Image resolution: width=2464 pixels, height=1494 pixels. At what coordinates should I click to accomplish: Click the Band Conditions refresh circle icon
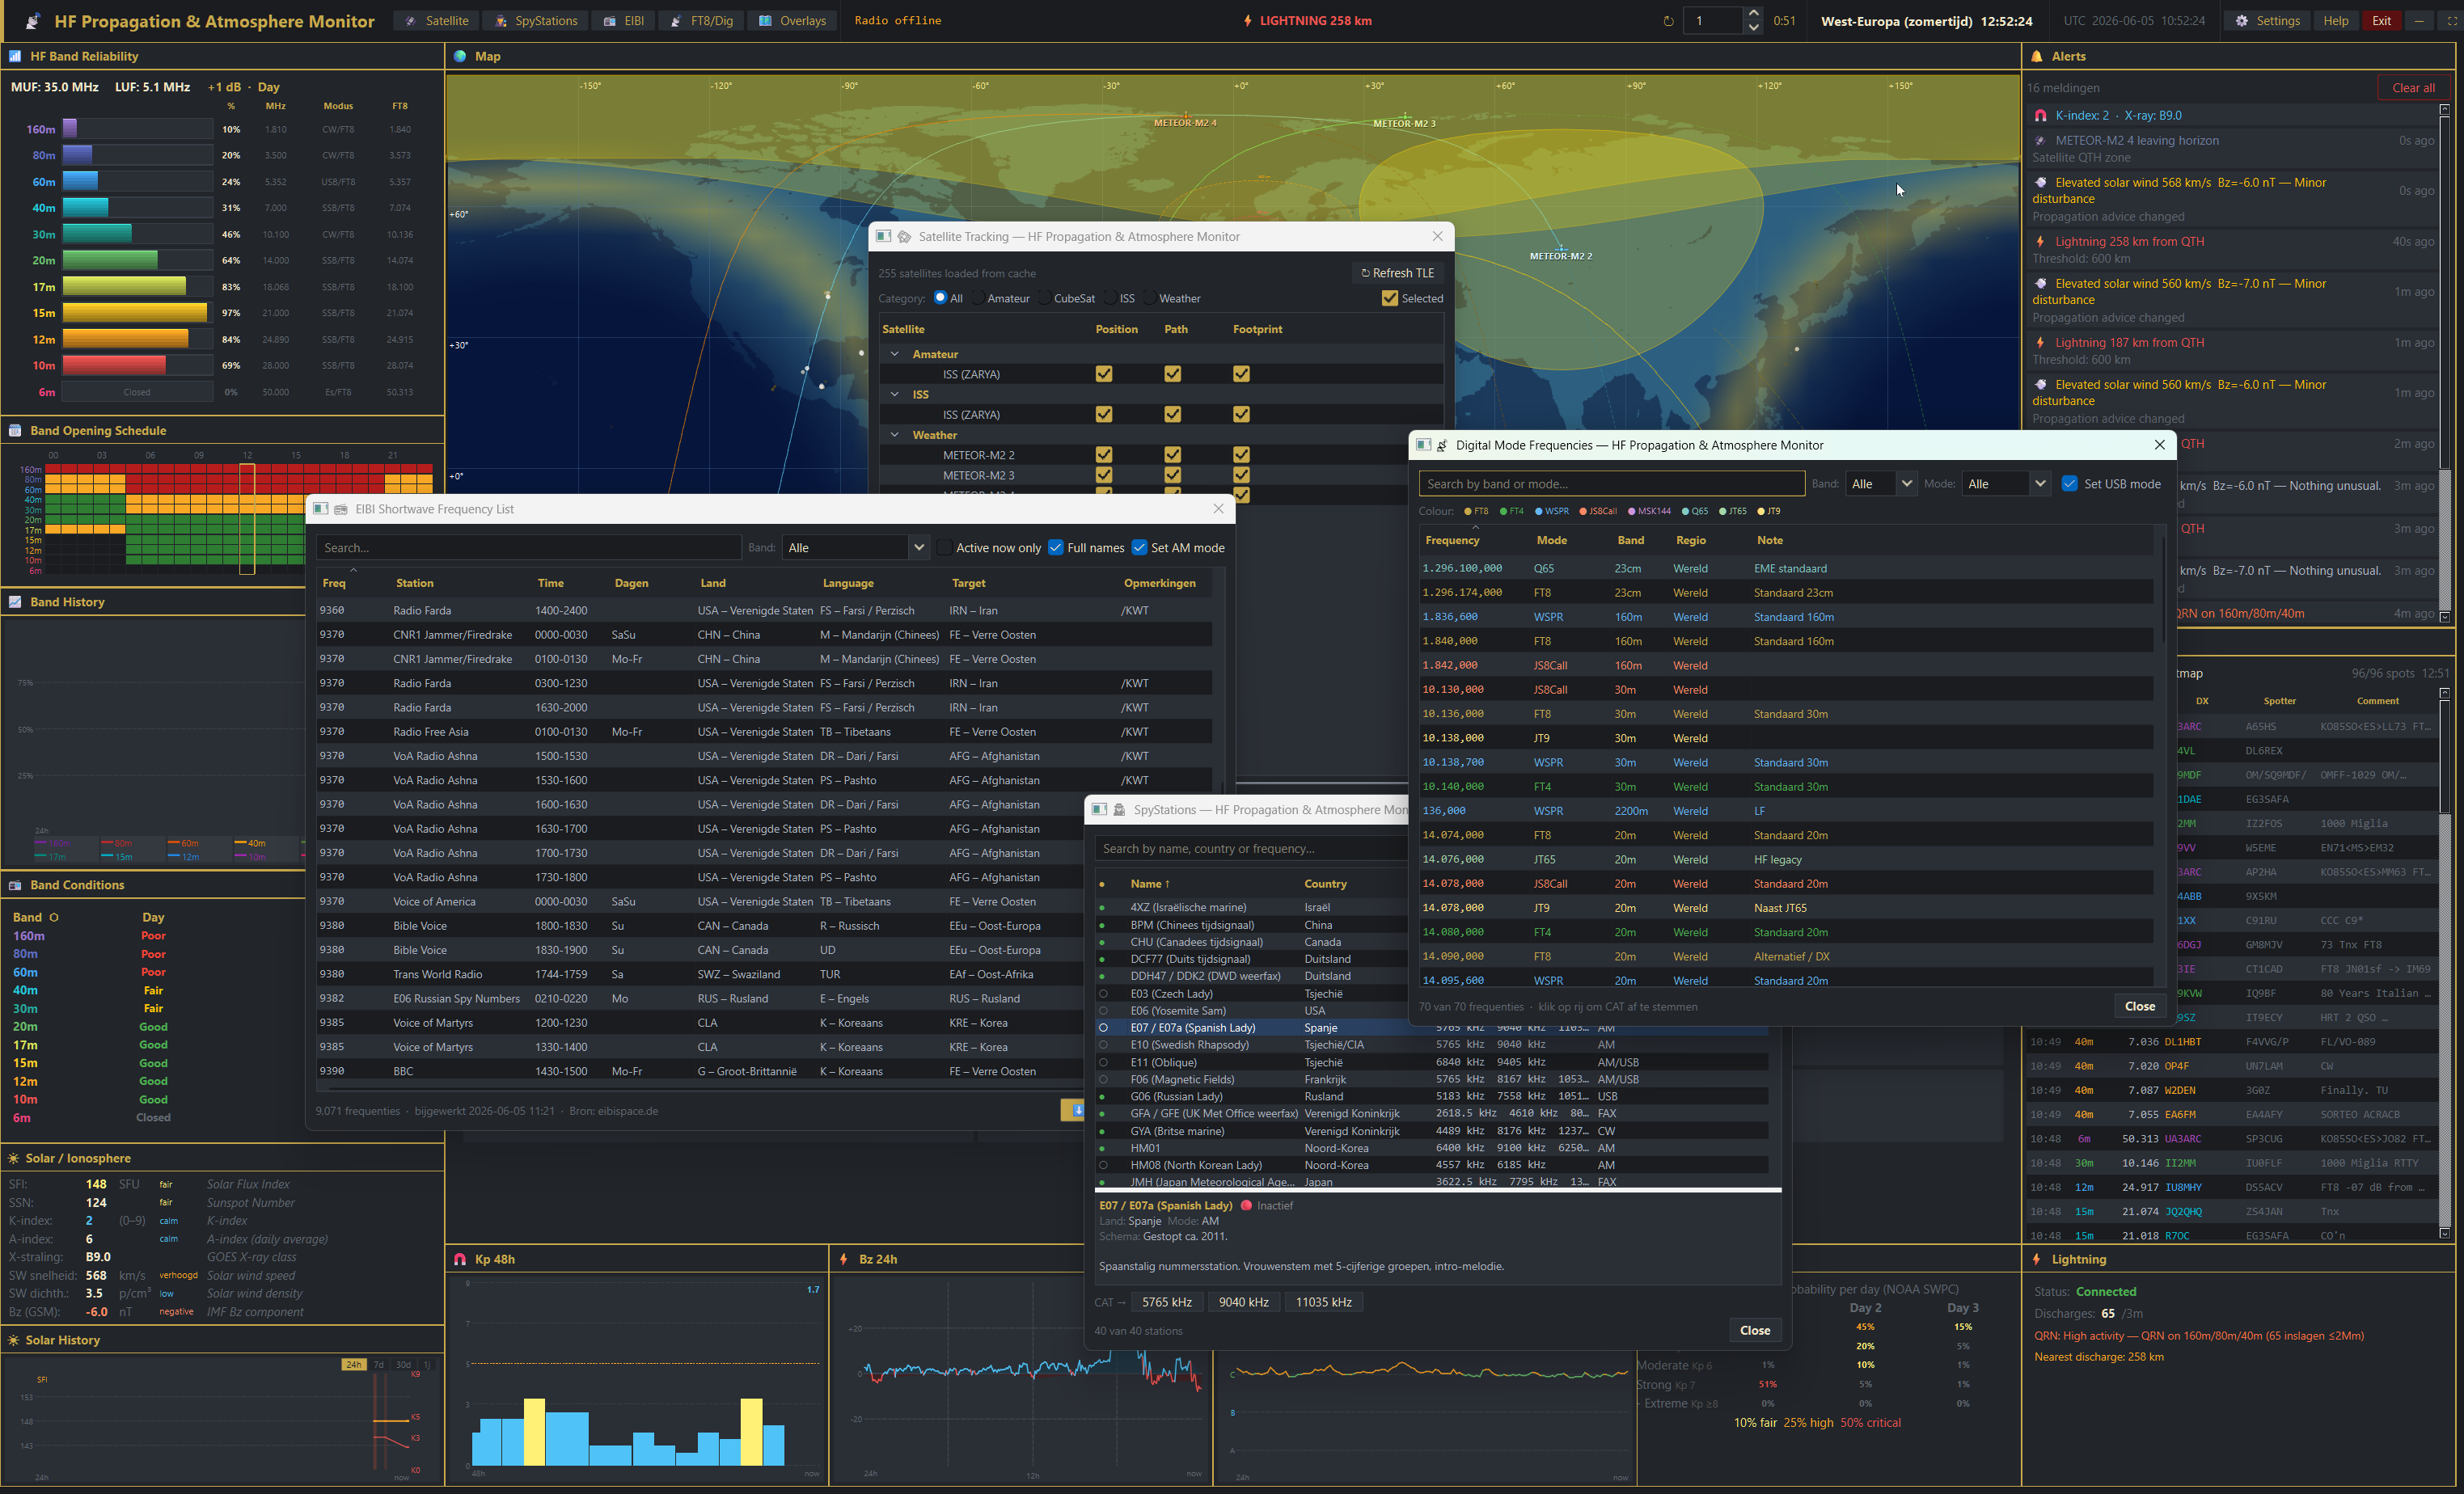tap(54, 917)
